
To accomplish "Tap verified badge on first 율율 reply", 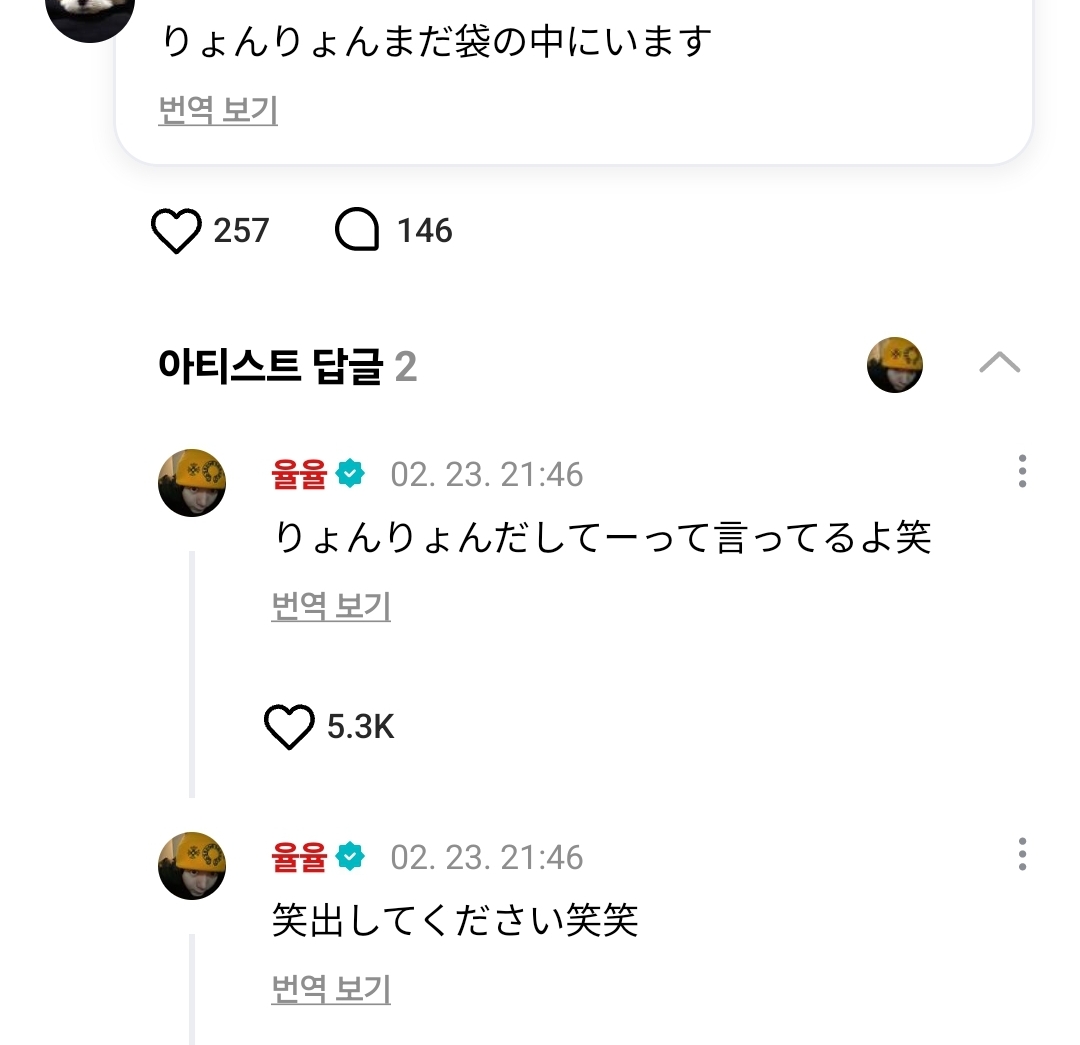I will point(350,474).
